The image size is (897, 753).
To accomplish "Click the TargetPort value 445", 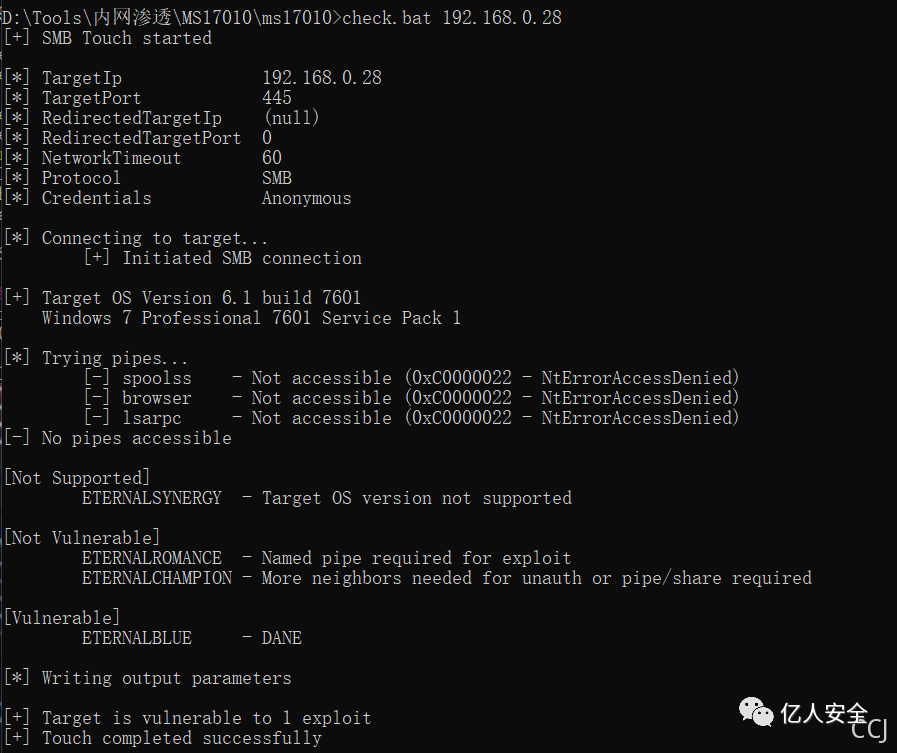I will coord(277,98).
